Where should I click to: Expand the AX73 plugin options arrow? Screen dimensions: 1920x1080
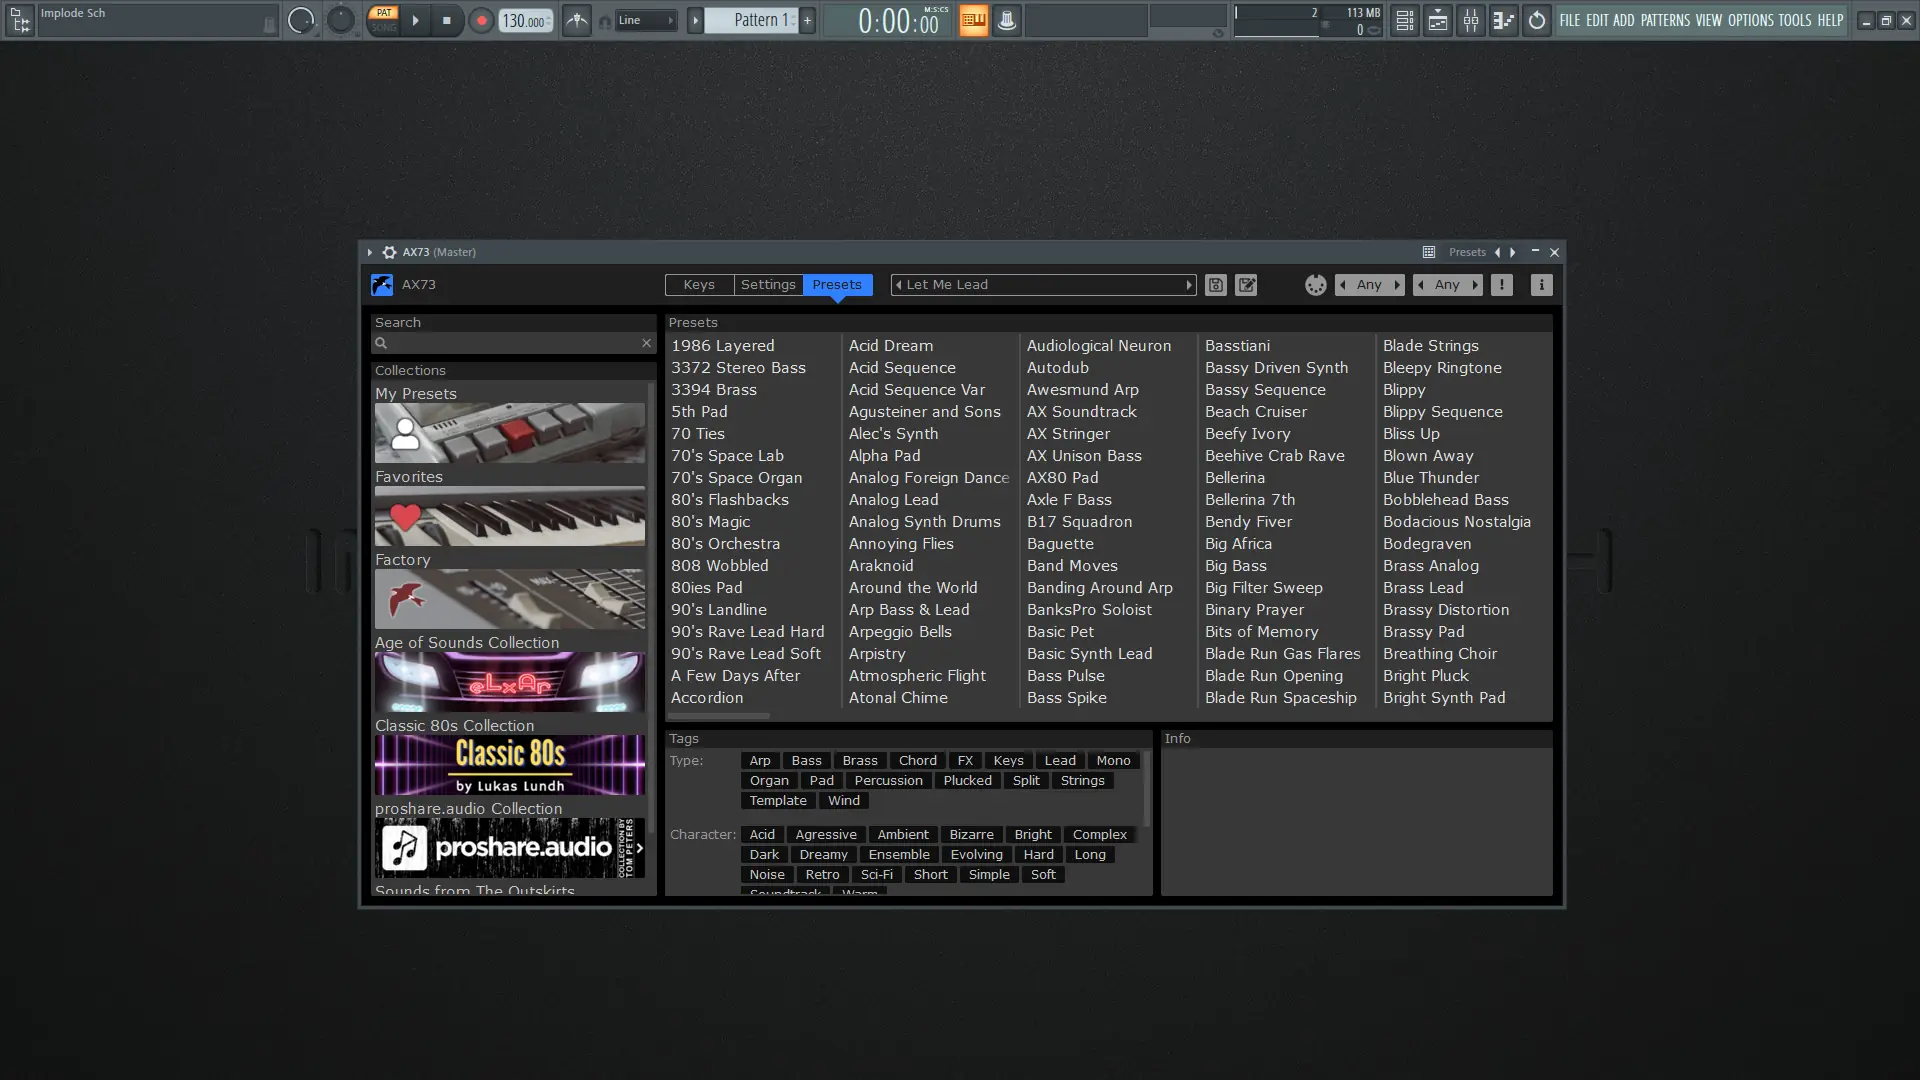click(x=369, y=252)
